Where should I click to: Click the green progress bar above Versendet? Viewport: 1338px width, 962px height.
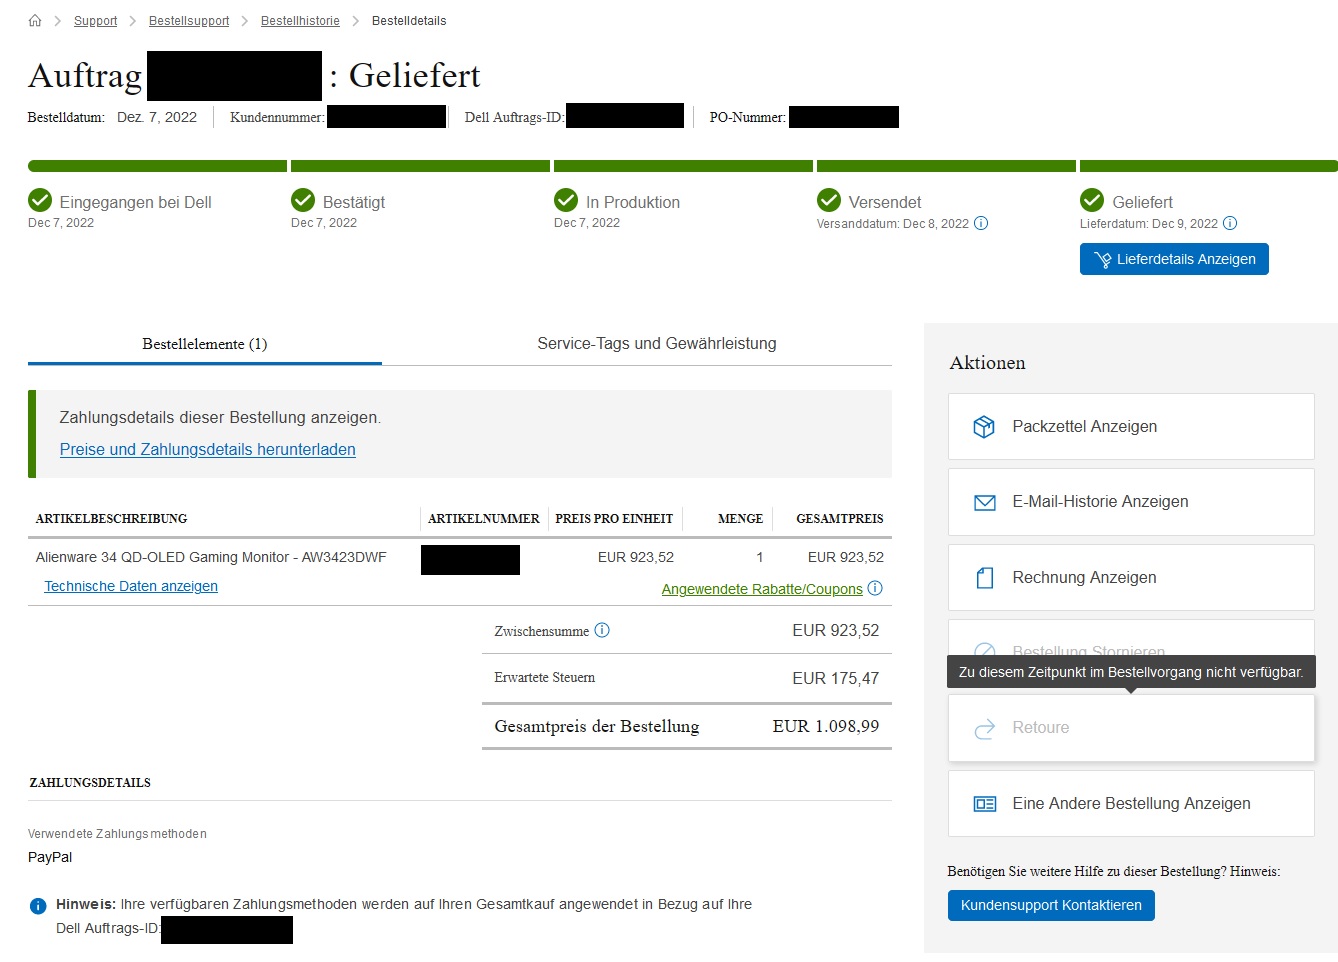click(x=946, y=166)
